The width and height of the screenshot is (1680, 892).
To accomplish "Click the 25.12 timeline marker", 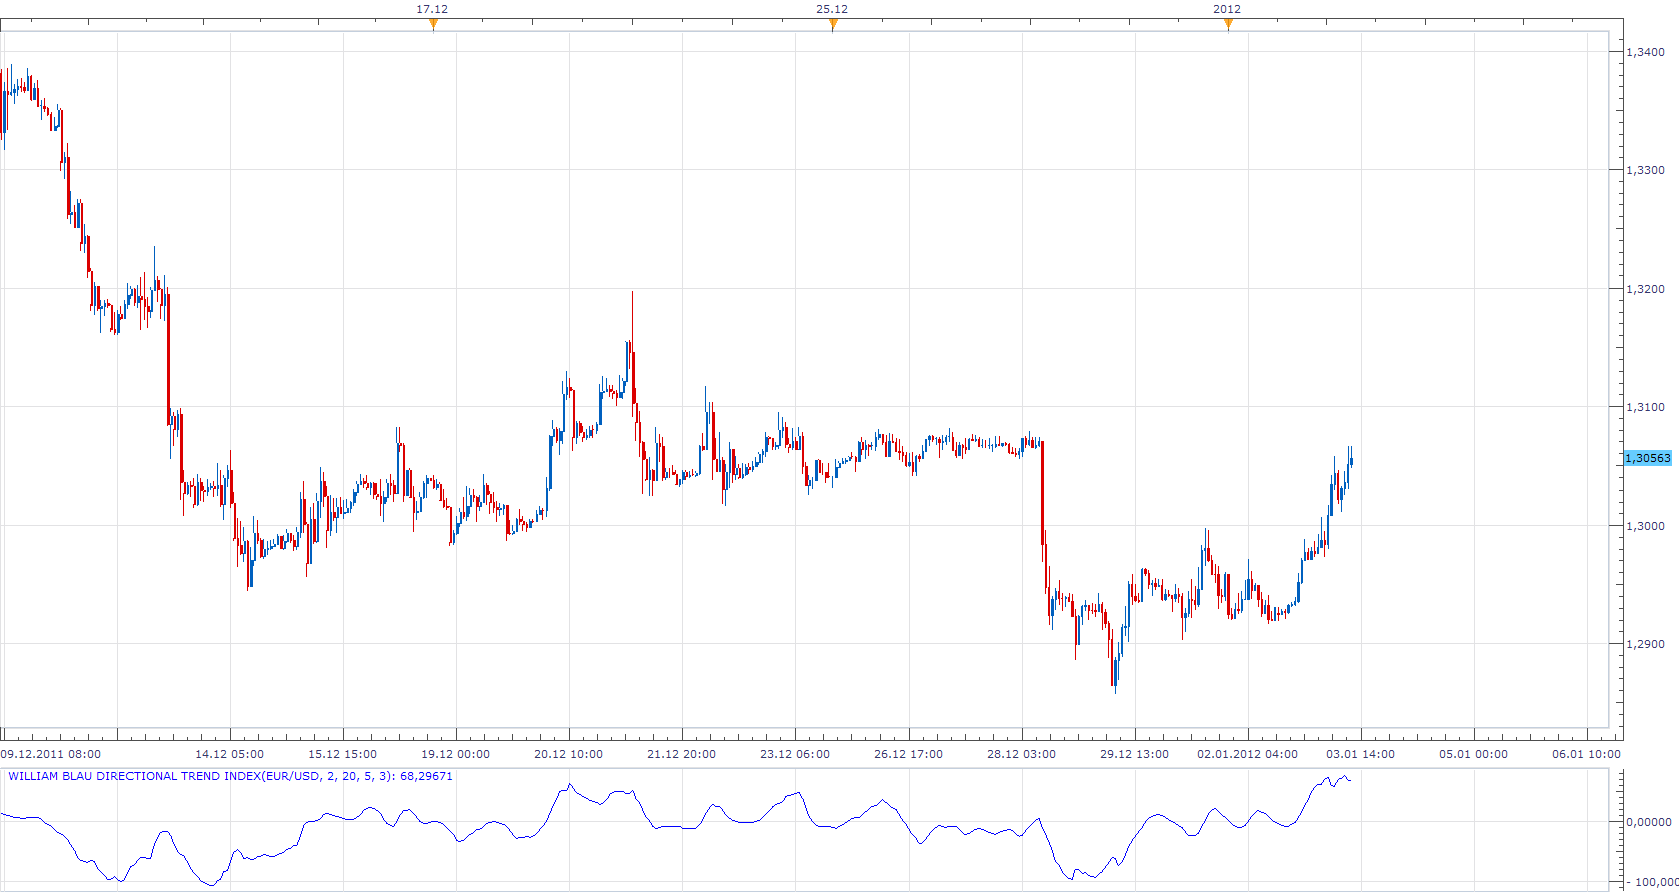I will pyautogui.click(x=832, y=25).
